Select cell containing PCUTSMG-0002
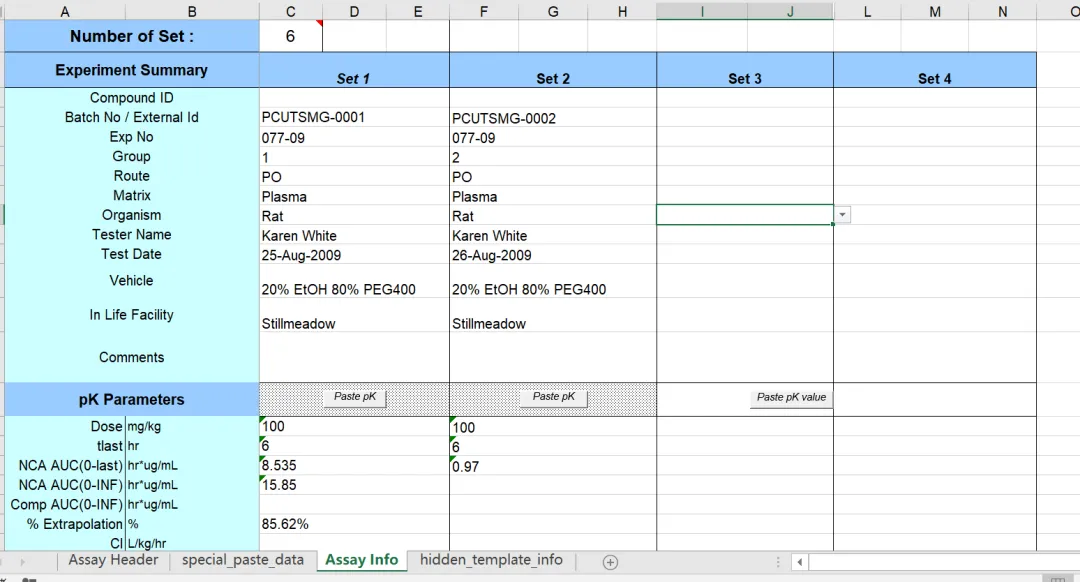Viewport: 1080px width, 582px height. [553, 118]
